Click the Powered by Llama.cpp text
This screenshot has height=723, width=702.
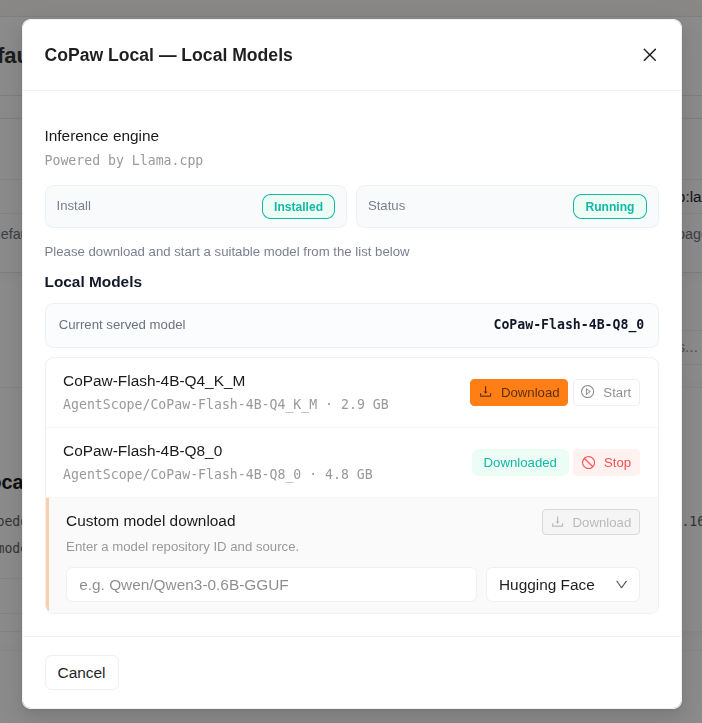(124, 160)
